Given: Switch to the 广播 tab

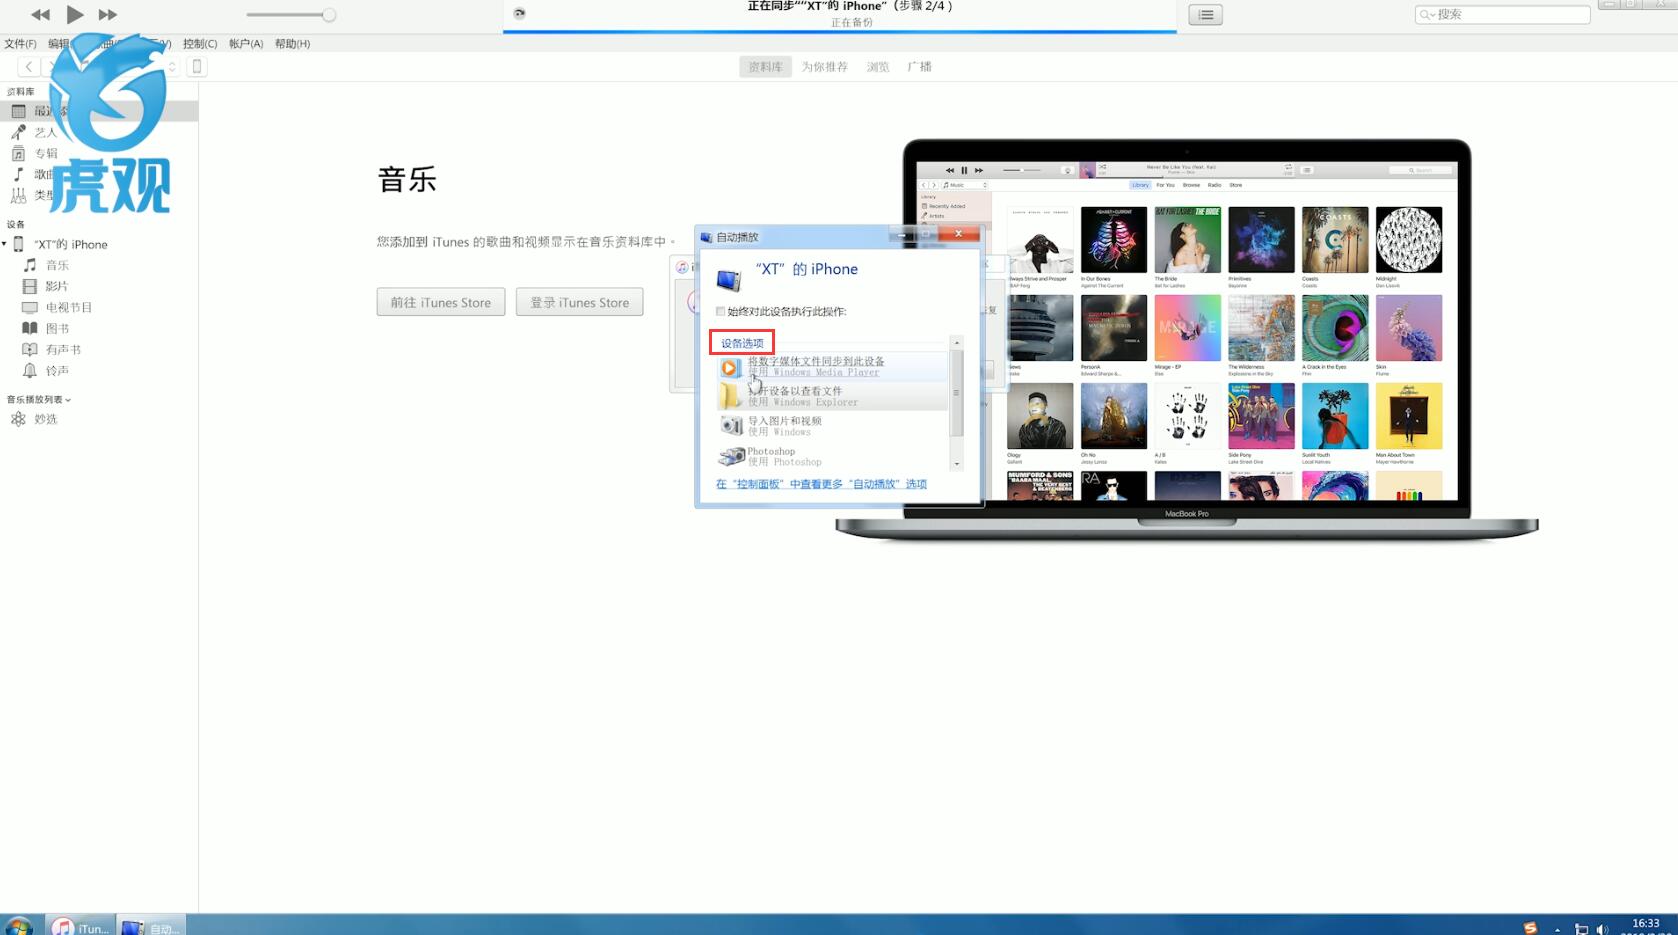Looking at the screenshot, I should tap(919, 67).
